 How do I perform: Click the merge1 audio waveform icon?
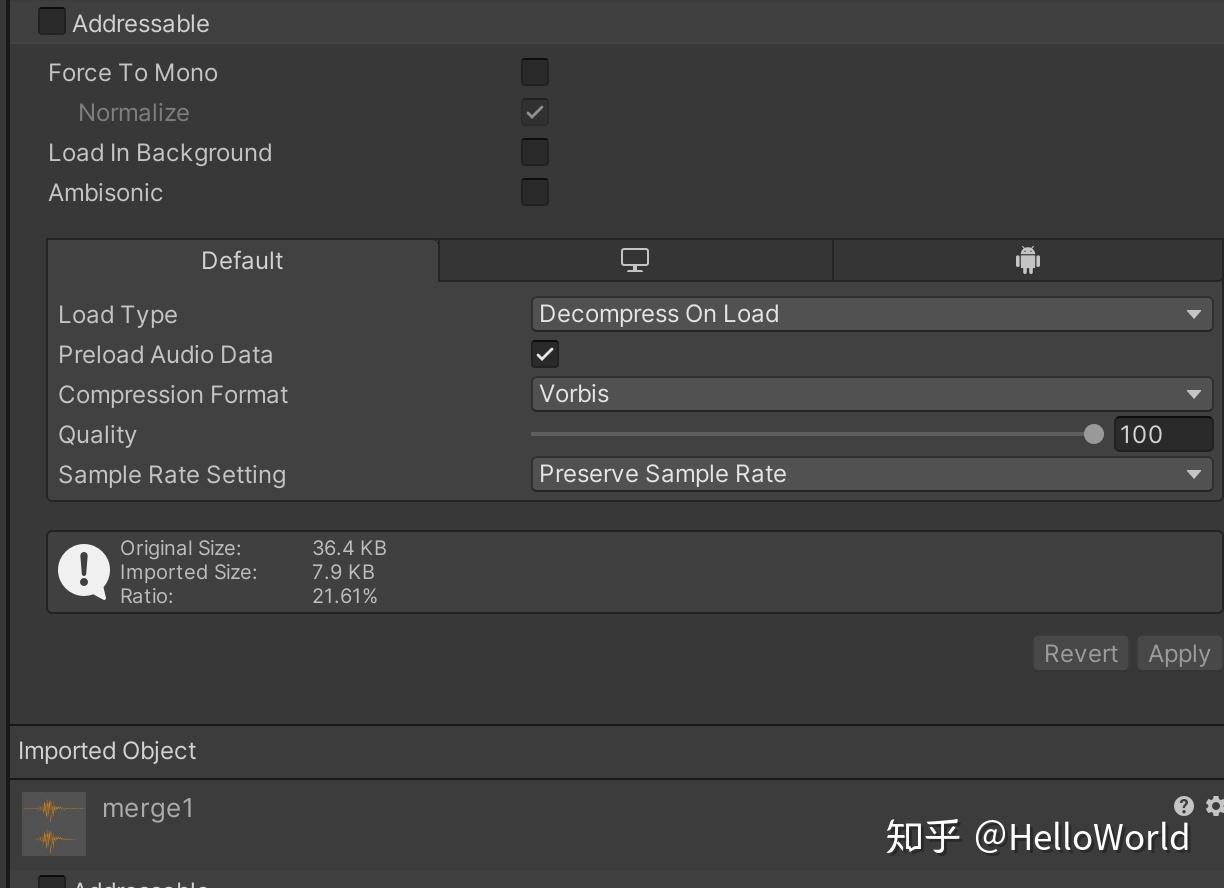point(53,823)
